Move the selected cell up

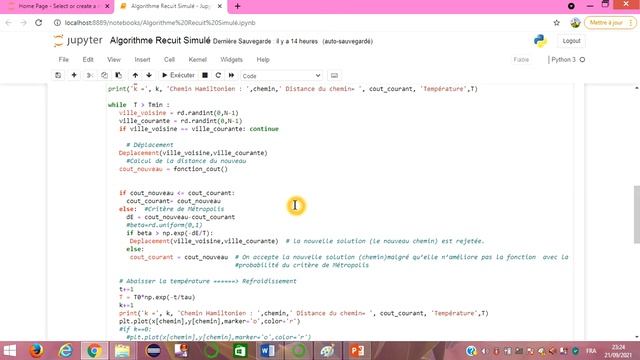(x=135, y=76)
